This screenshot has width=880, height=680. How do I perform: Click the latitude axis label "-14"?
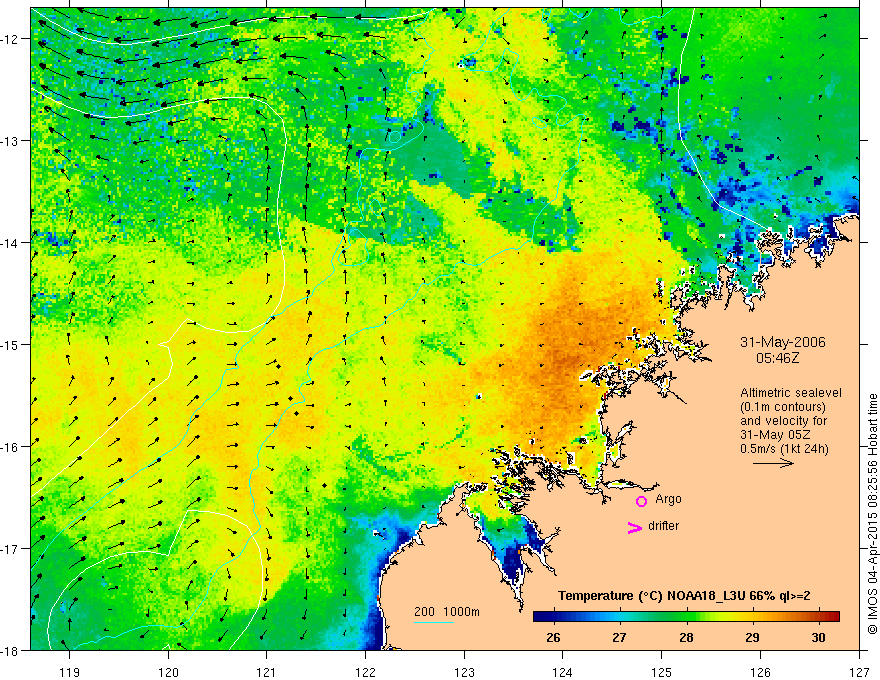point(11,243)
